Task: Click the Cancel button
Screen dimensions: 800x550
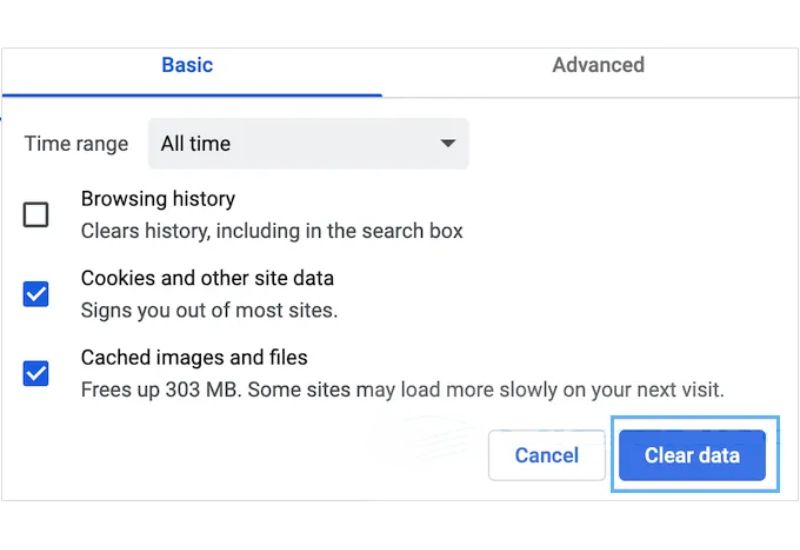Action: (x=546, y=455)
